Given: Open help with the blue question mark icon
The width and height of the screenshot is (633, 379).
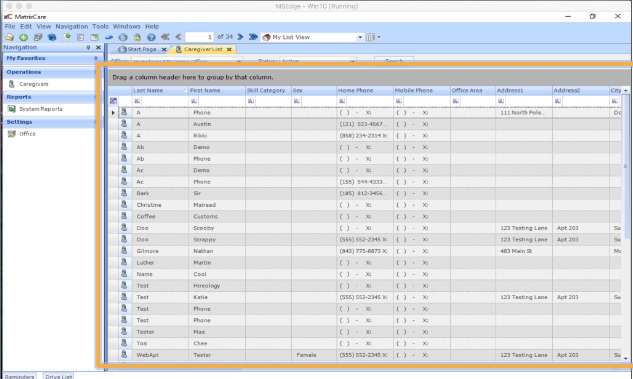Looking at the screenshot, I should [151, 37].
